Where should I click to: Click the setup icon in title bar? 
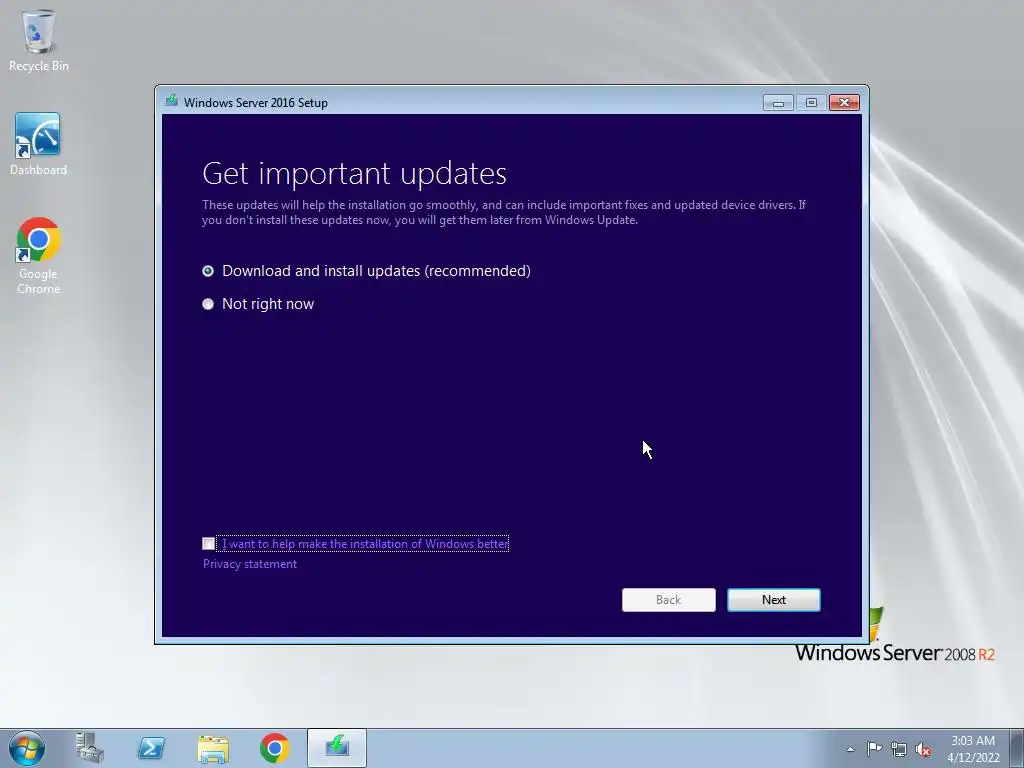(x=172, y=101)
